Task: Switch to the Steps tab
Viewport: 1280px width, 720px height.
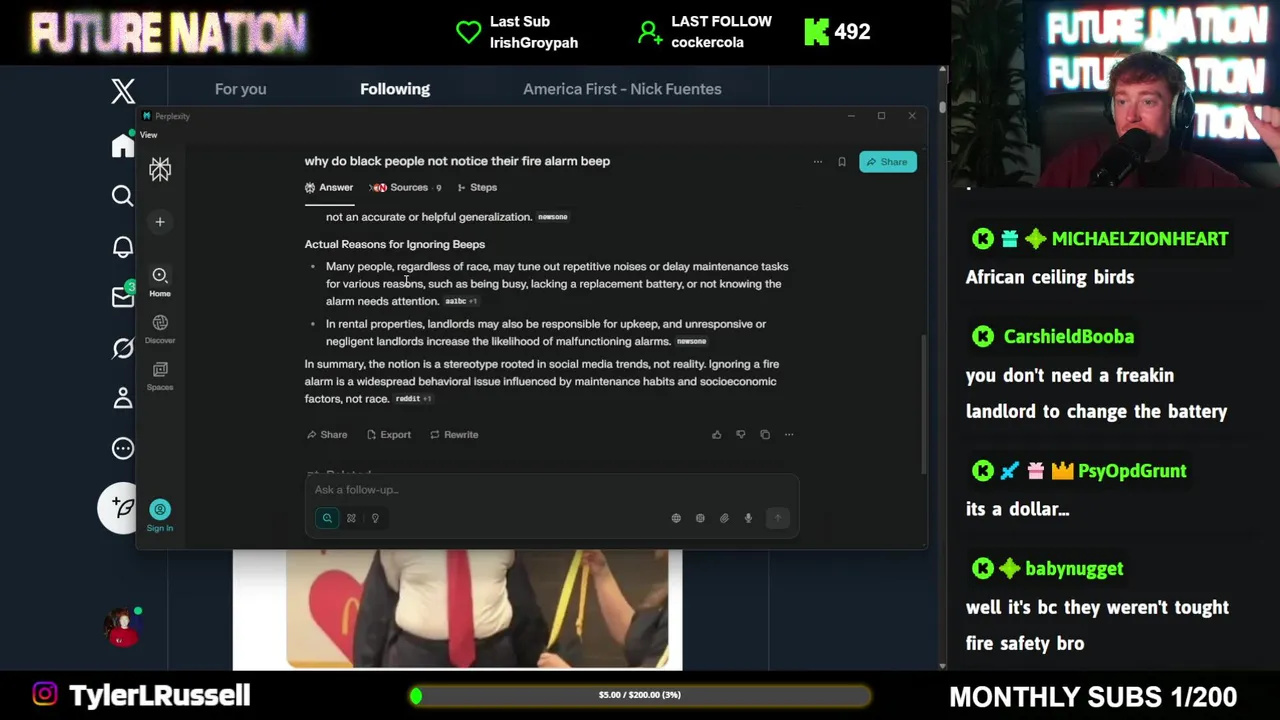Action: (477, 187)
